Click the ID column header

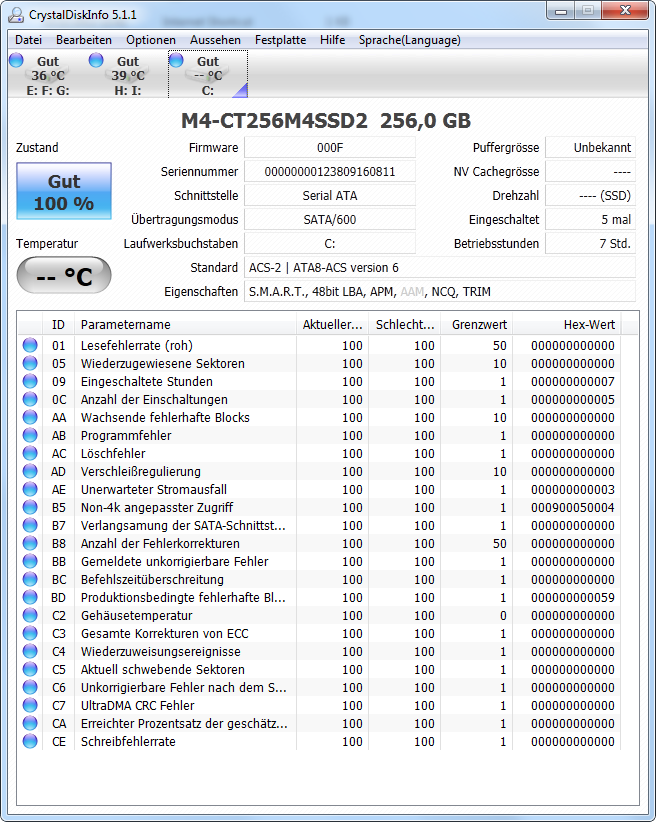(x=58, y=325)
